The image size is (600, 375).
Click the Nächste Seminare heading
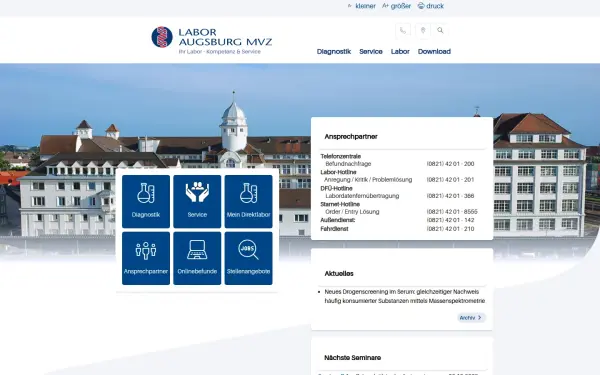click(352, 358)
